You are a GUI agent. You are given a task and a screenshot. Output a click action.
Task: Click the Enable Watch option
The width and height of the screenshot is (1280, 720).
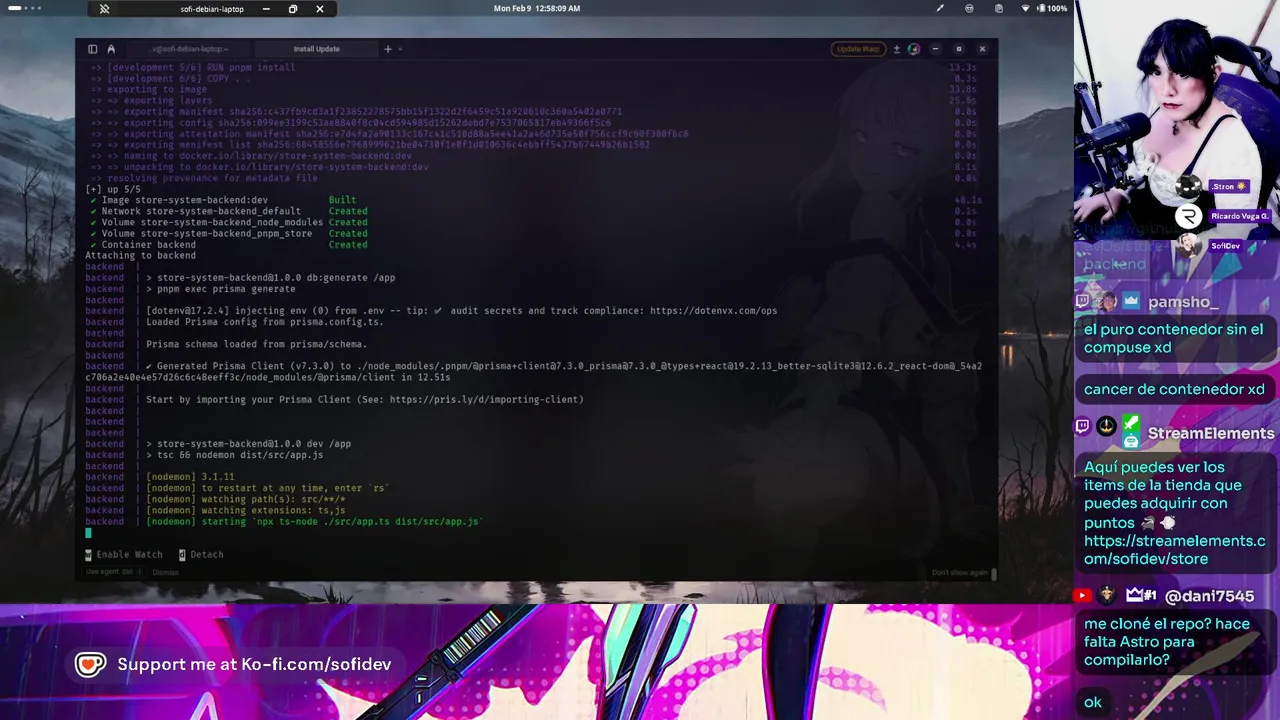tap(124, 554)
